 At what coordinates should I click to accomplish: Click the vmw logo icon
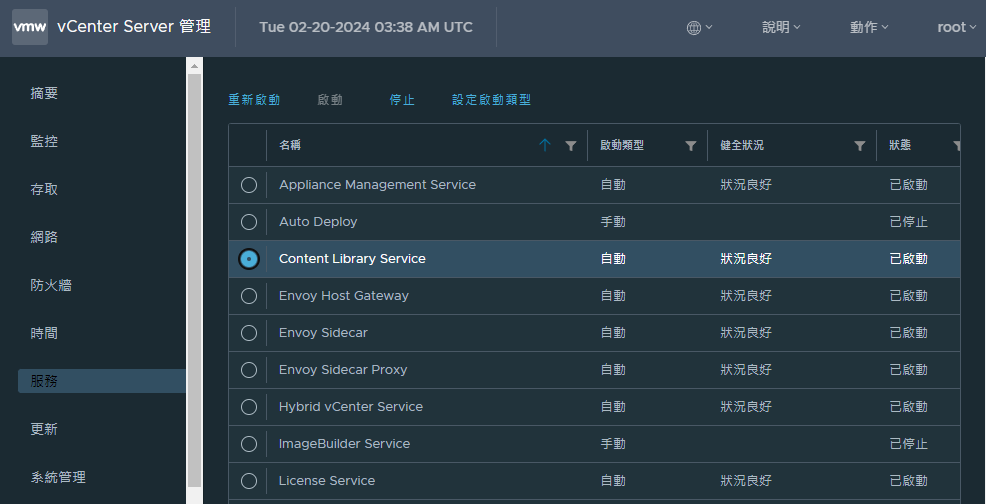30,27
